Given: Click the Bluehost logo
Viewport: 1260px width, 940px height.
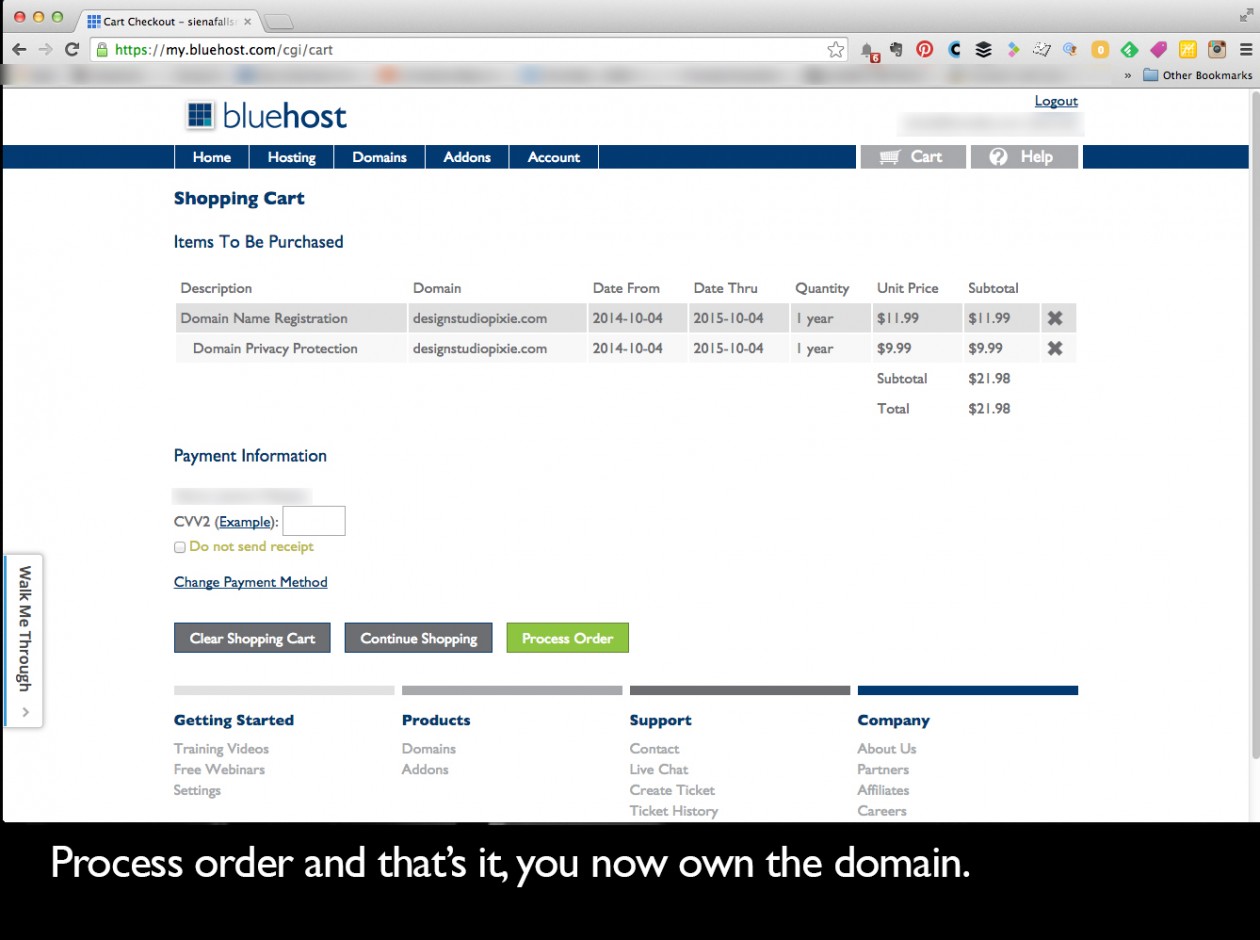Looking at the screenshot, I should 266,116.
